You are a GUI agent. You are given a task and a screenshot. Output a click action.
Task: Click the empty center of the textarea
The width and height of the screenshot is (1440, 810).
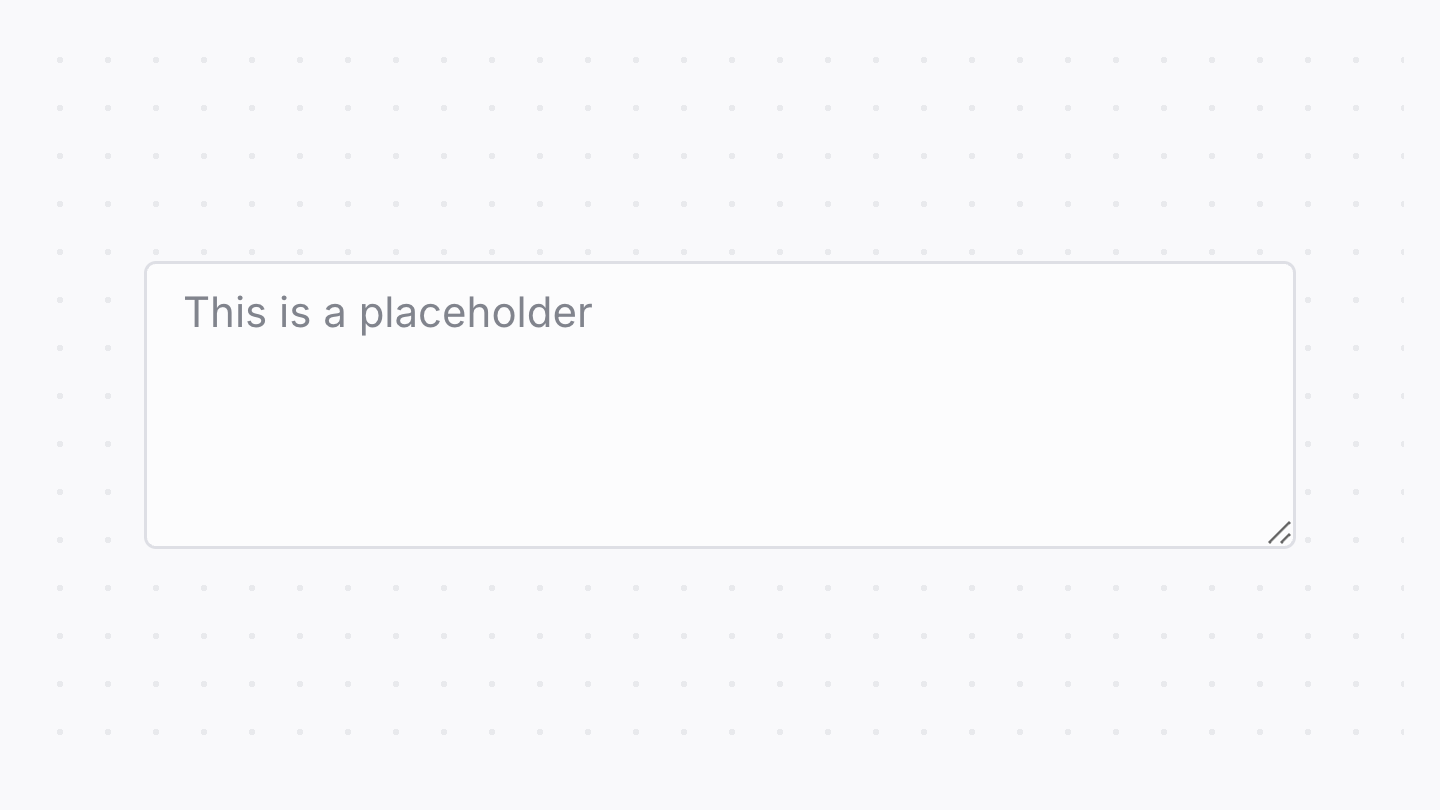[x=720, y=405]
